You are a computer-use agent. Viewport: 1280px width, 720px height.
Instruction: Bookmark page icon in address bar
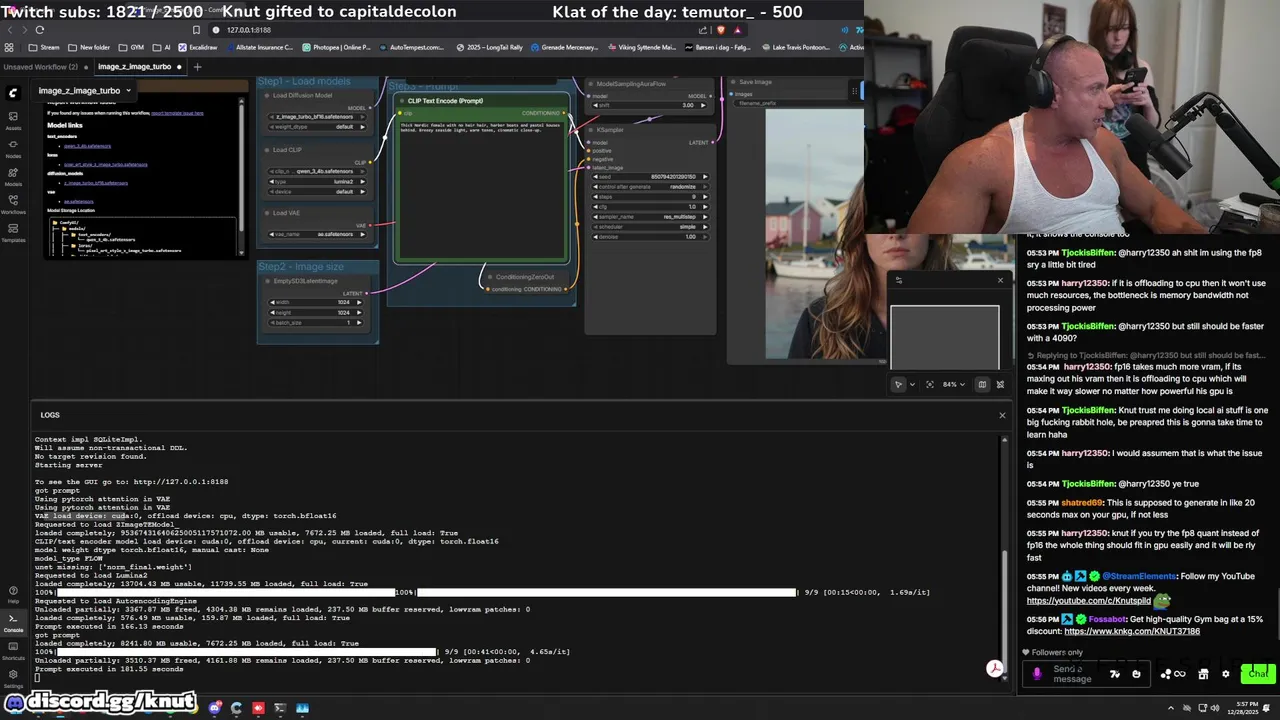196,30
